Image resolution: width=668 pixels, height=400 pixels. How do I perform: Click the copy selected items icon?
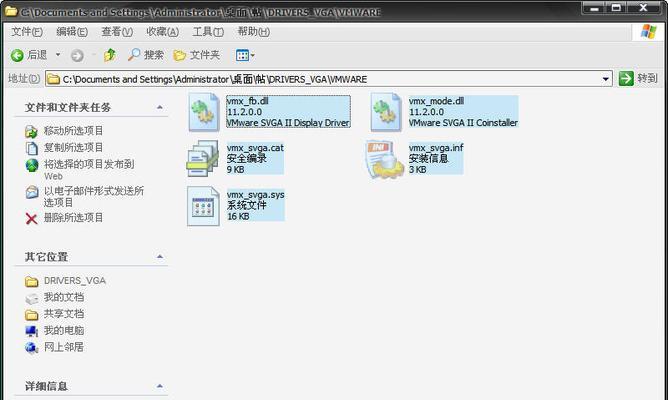click(x=32, y=148)
